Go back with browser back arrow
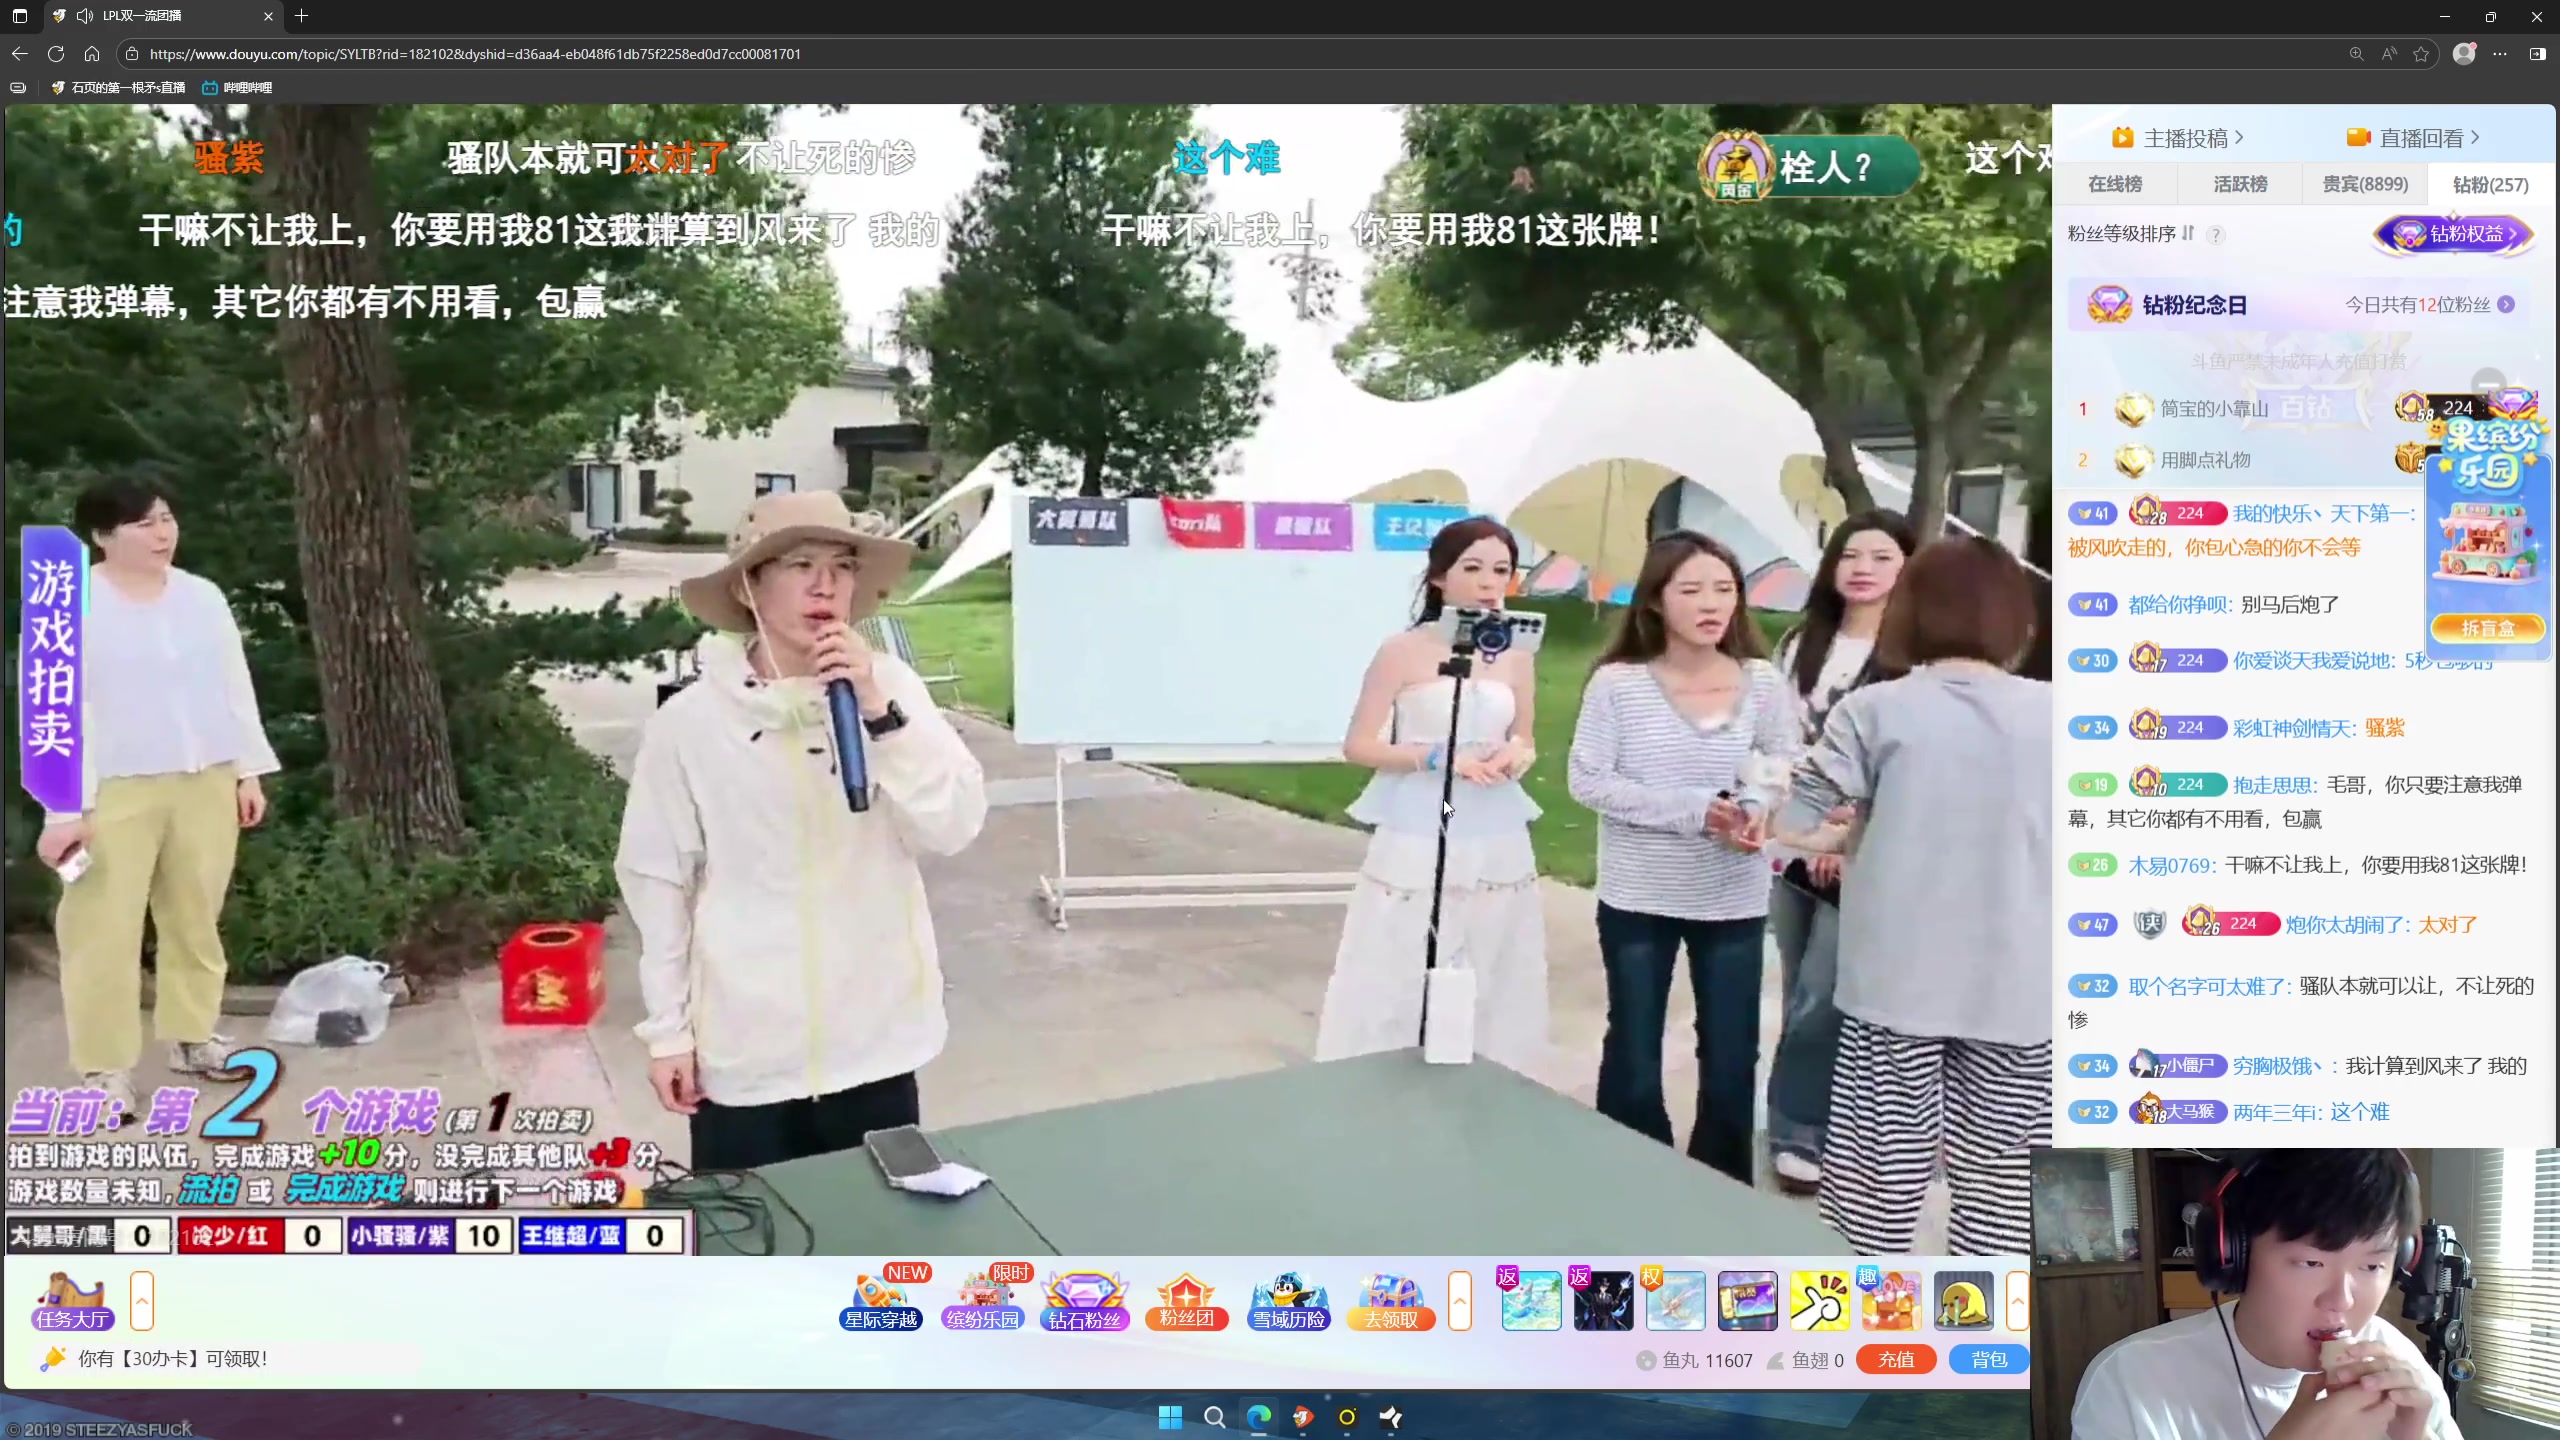 point(20,54)
